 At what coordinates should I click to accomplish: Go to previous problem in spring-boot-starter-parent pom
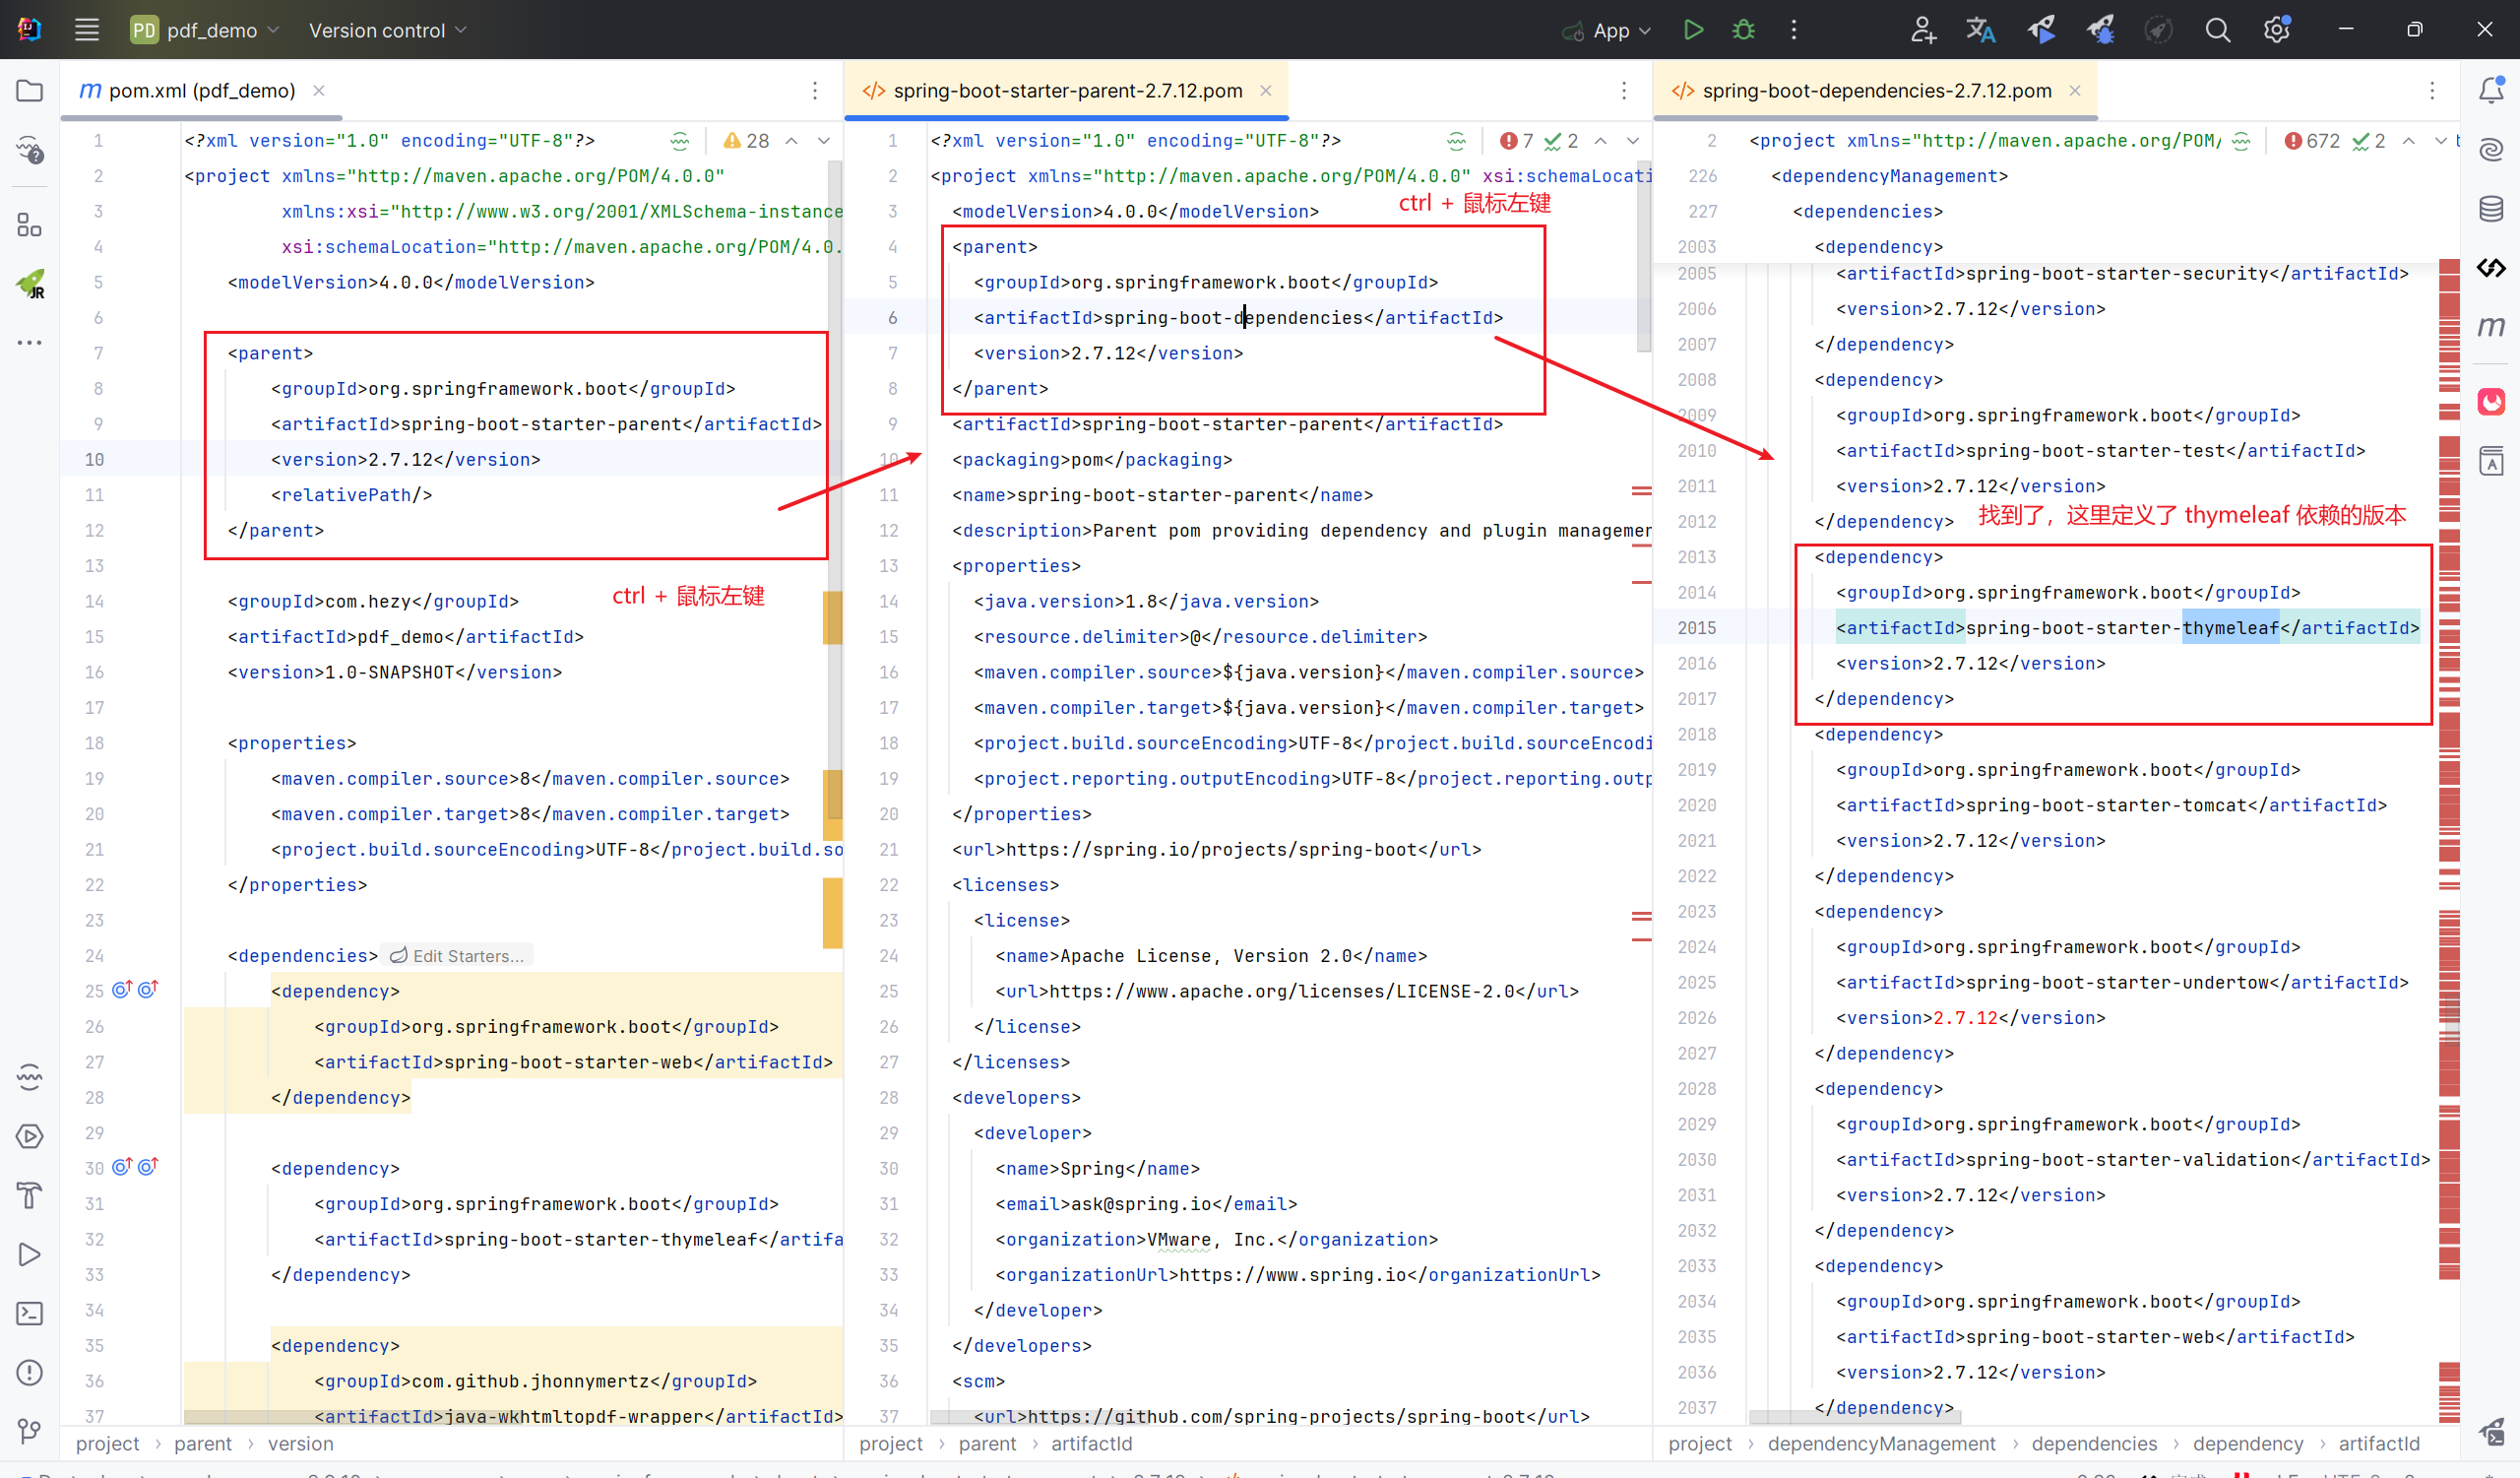pyautogui.click(x=1601, y=141)
